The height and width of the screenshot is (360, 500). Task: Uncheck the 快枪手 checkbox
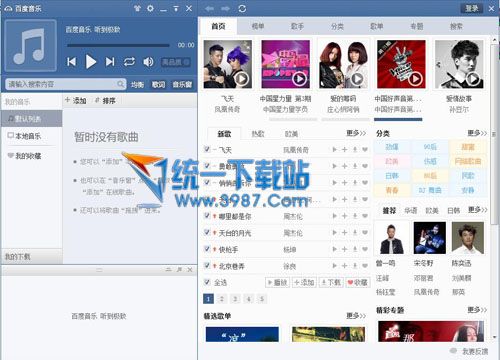click(x=207, y=249)
